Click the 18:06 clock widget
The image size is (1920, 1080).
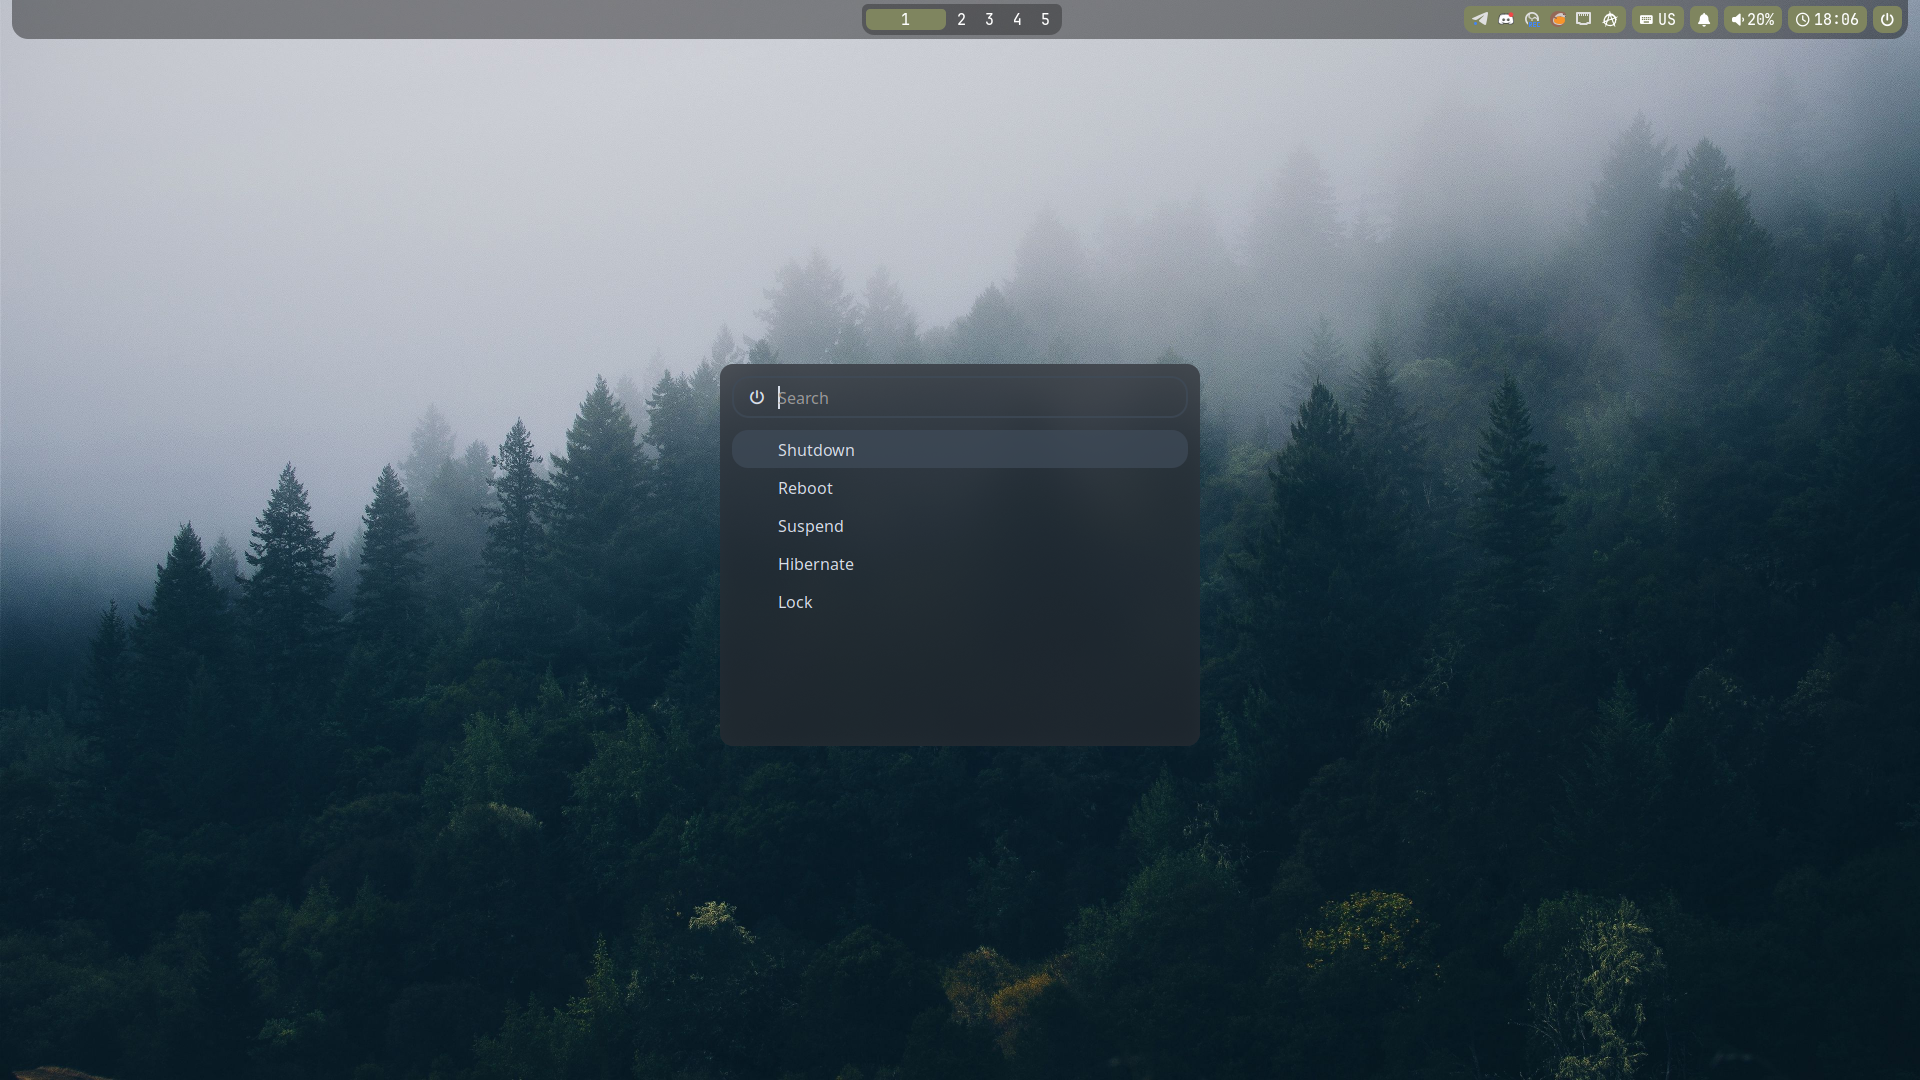[x=1827, y=19]
